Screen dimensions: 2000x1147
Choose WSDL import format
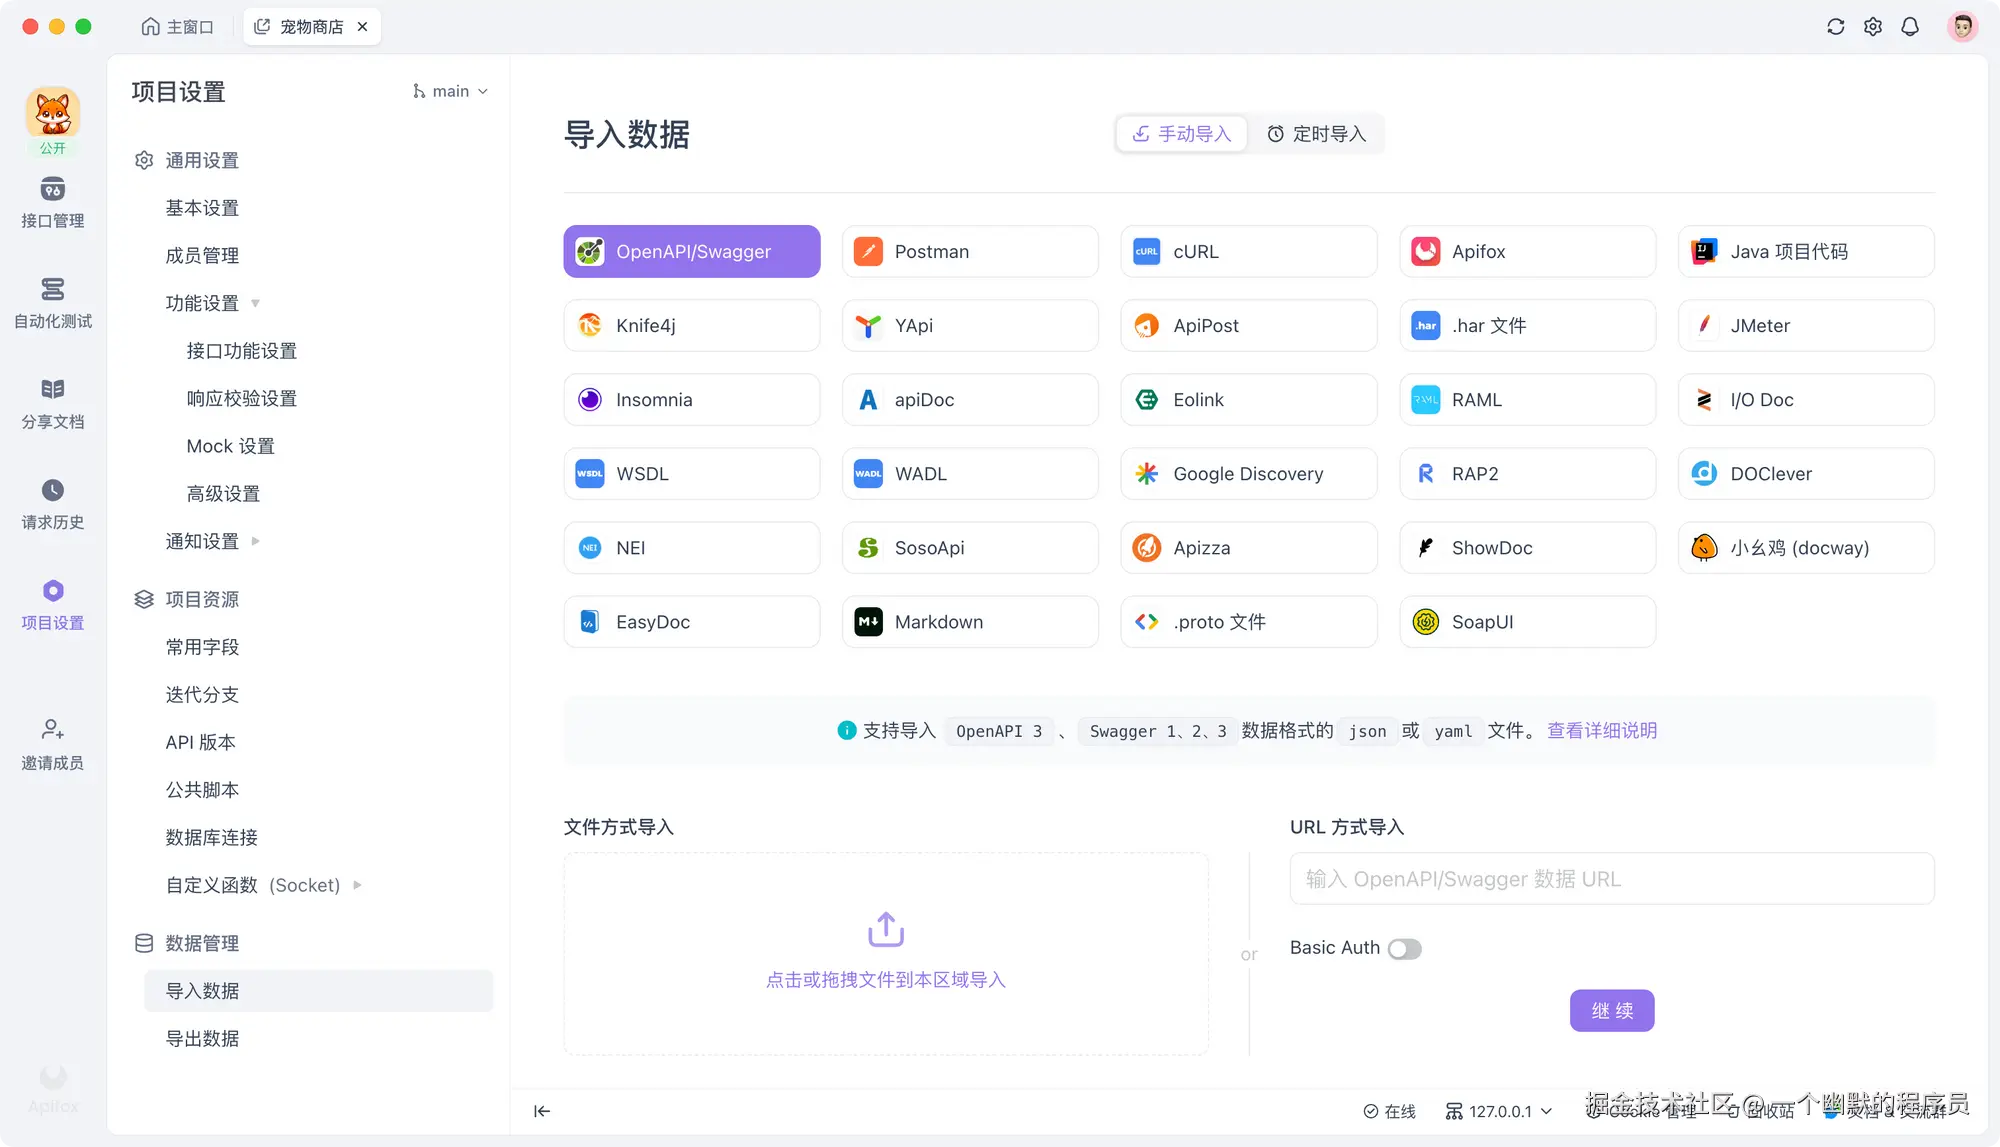pos(692,474)
